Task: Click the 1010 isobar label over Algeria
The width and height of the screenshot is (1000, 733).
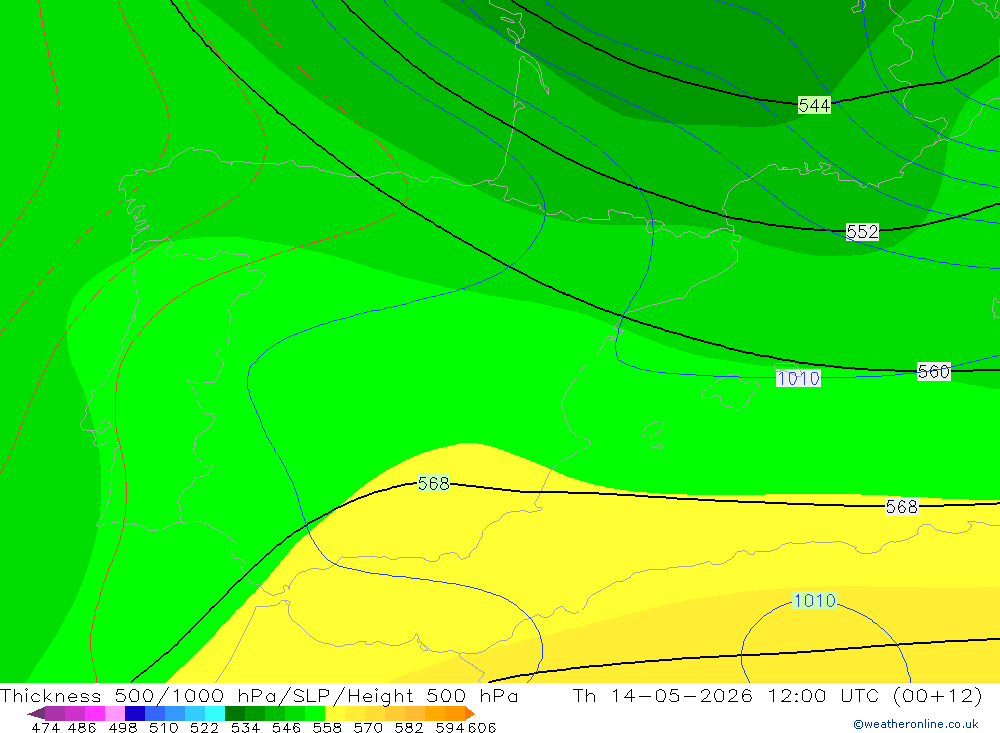Action: tap(814, 600)
